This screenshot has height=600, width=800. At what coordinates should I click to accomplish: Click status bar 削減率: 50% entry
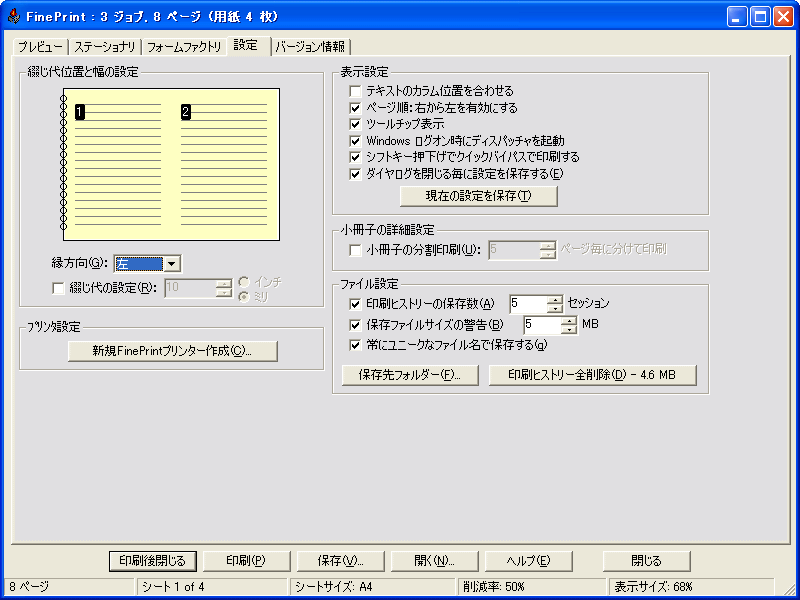tap(532, 587)
